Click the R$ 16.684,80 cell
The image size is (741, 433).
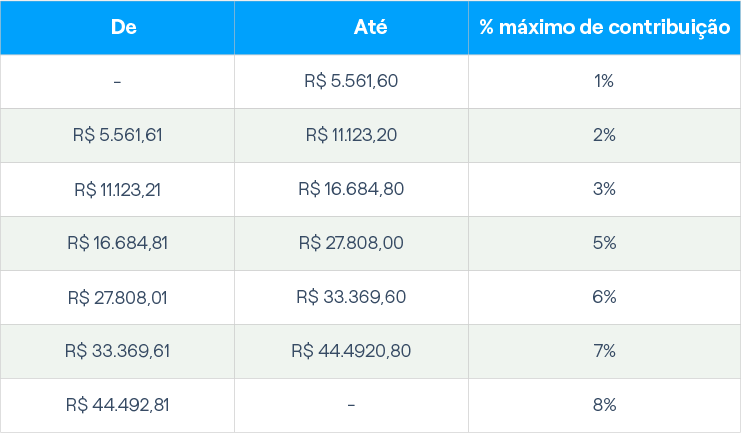351,189
